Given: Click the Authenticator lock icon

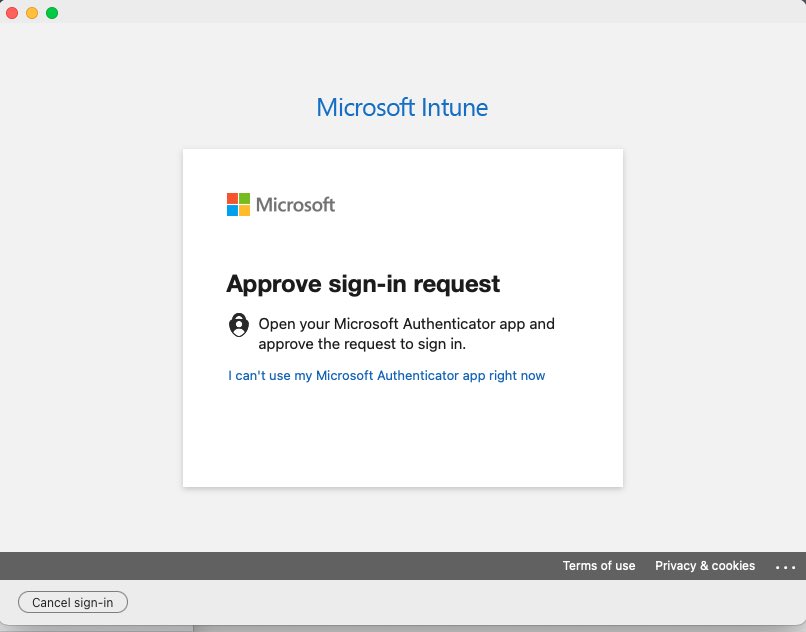Looking at the screenshot, I should [x=239, y=325].
